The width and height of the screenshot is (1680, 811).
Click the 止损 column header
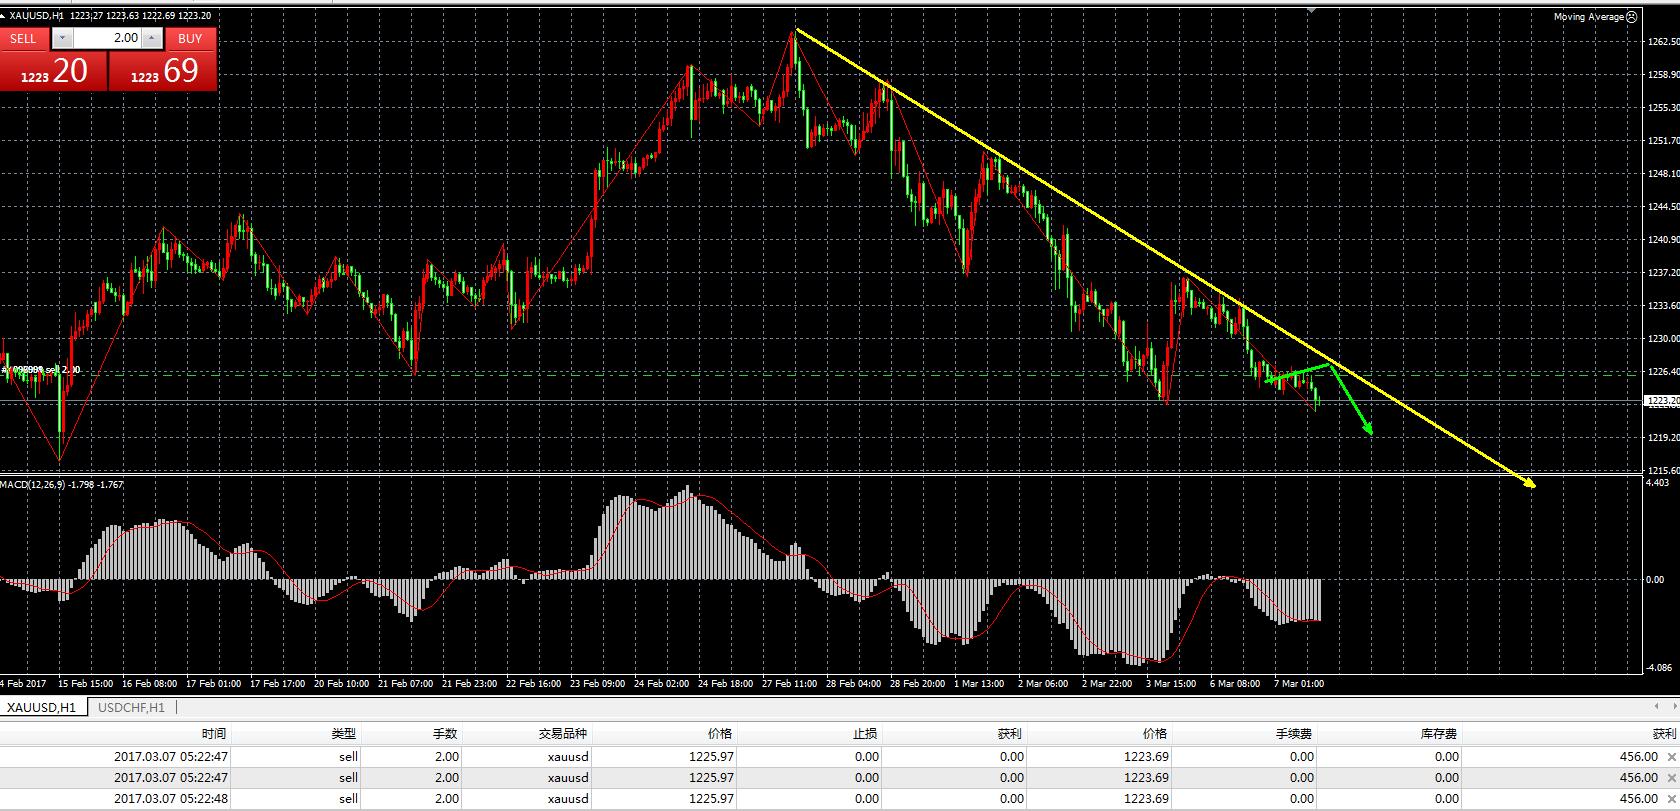(865, 733)
